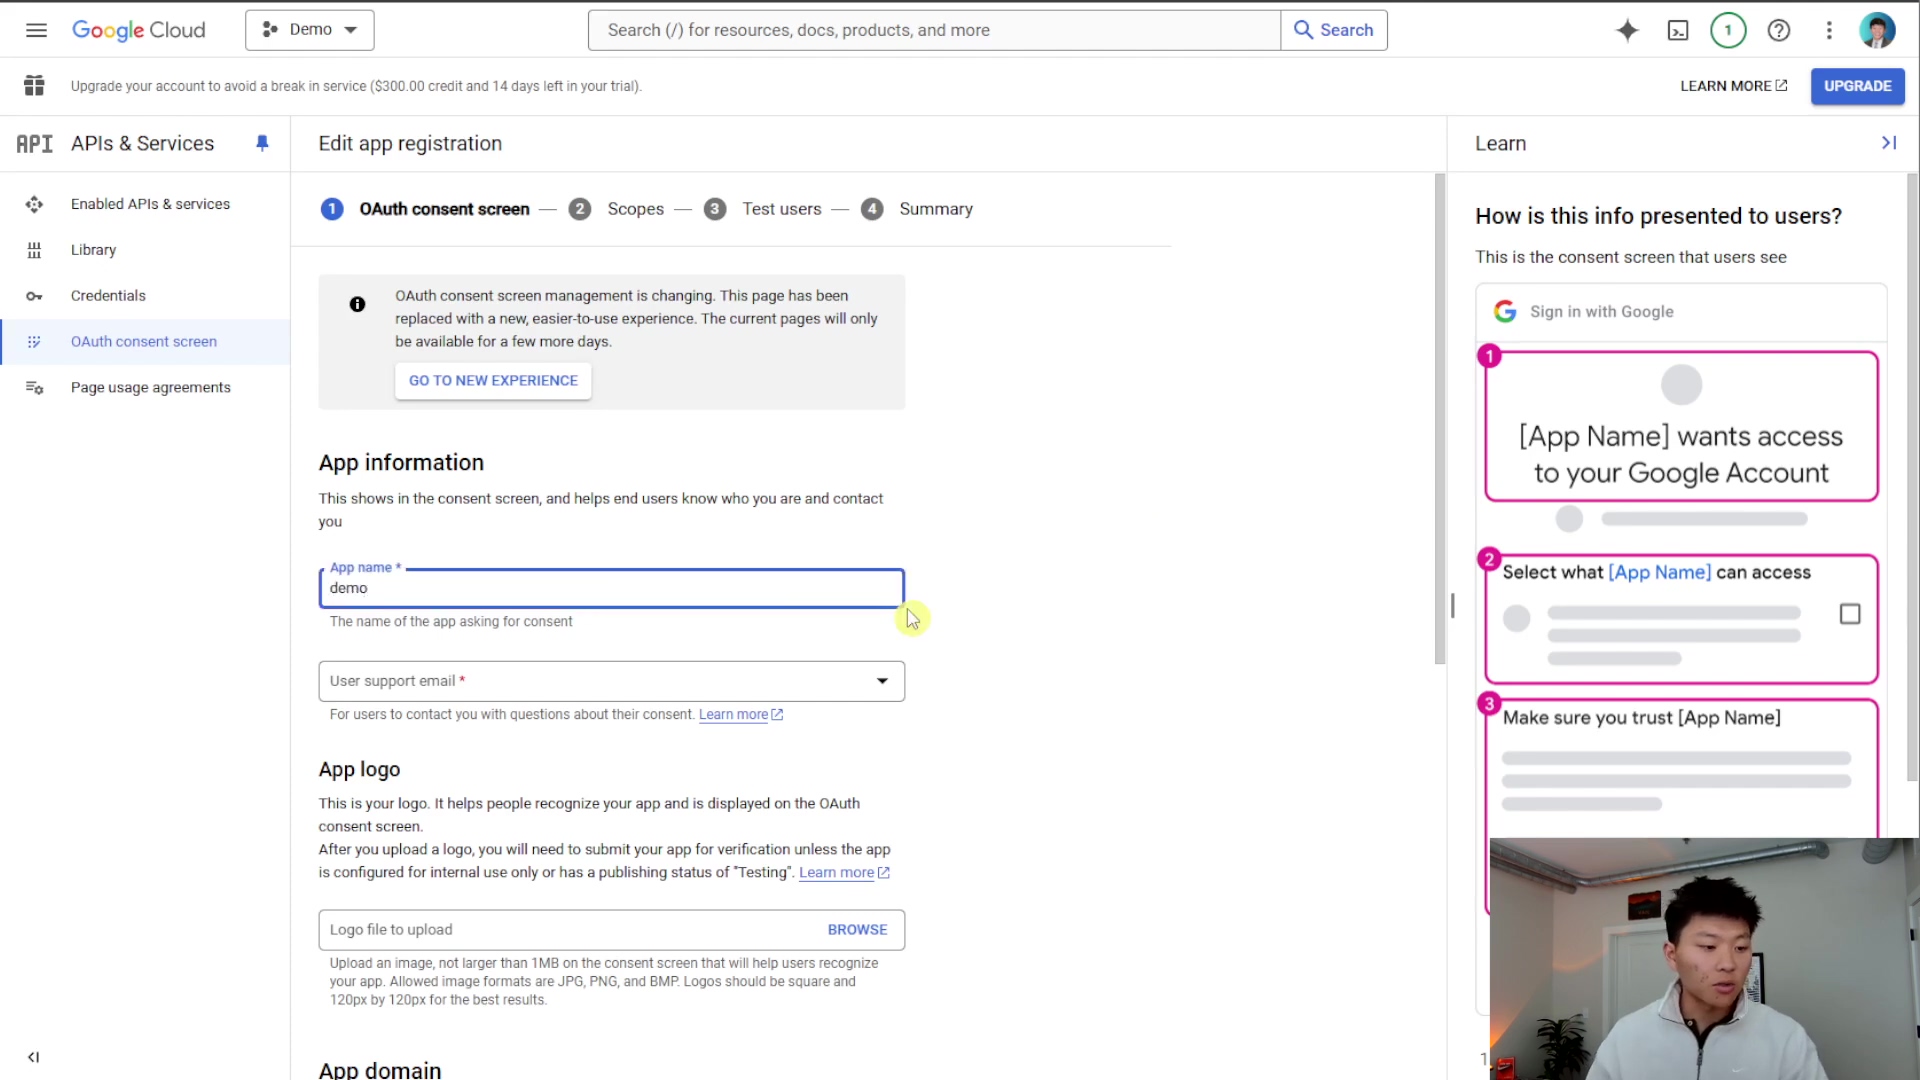
Task: Open notifications badge showing 1
Action: (x=1728, y=30)
